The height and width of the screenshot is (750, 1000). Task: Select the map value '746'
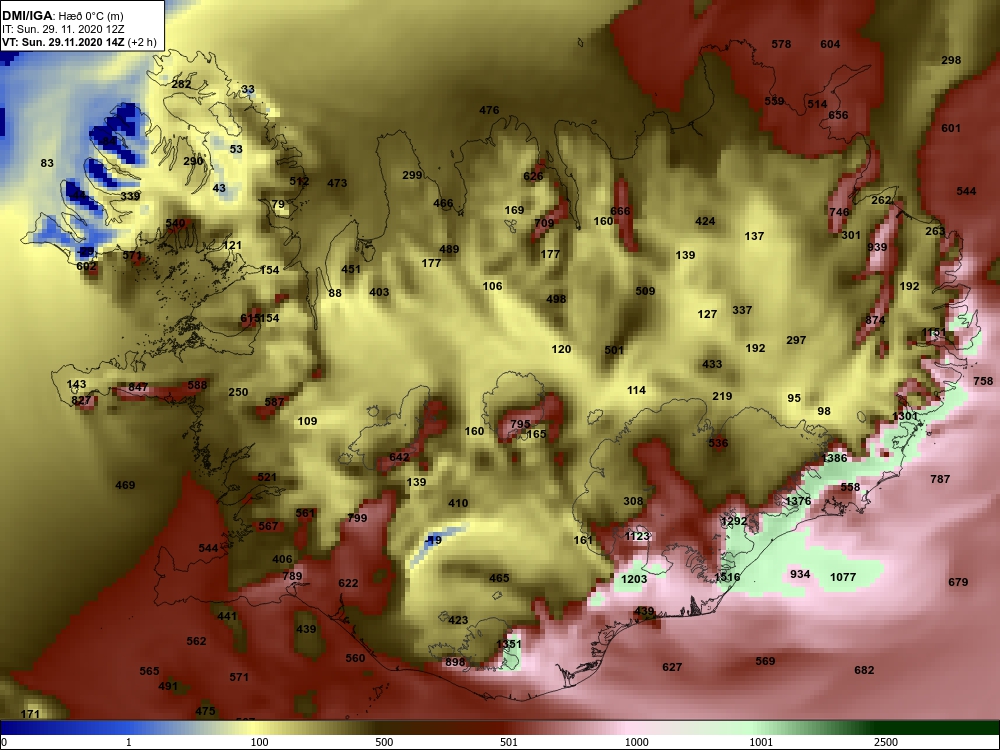point(839,212)
